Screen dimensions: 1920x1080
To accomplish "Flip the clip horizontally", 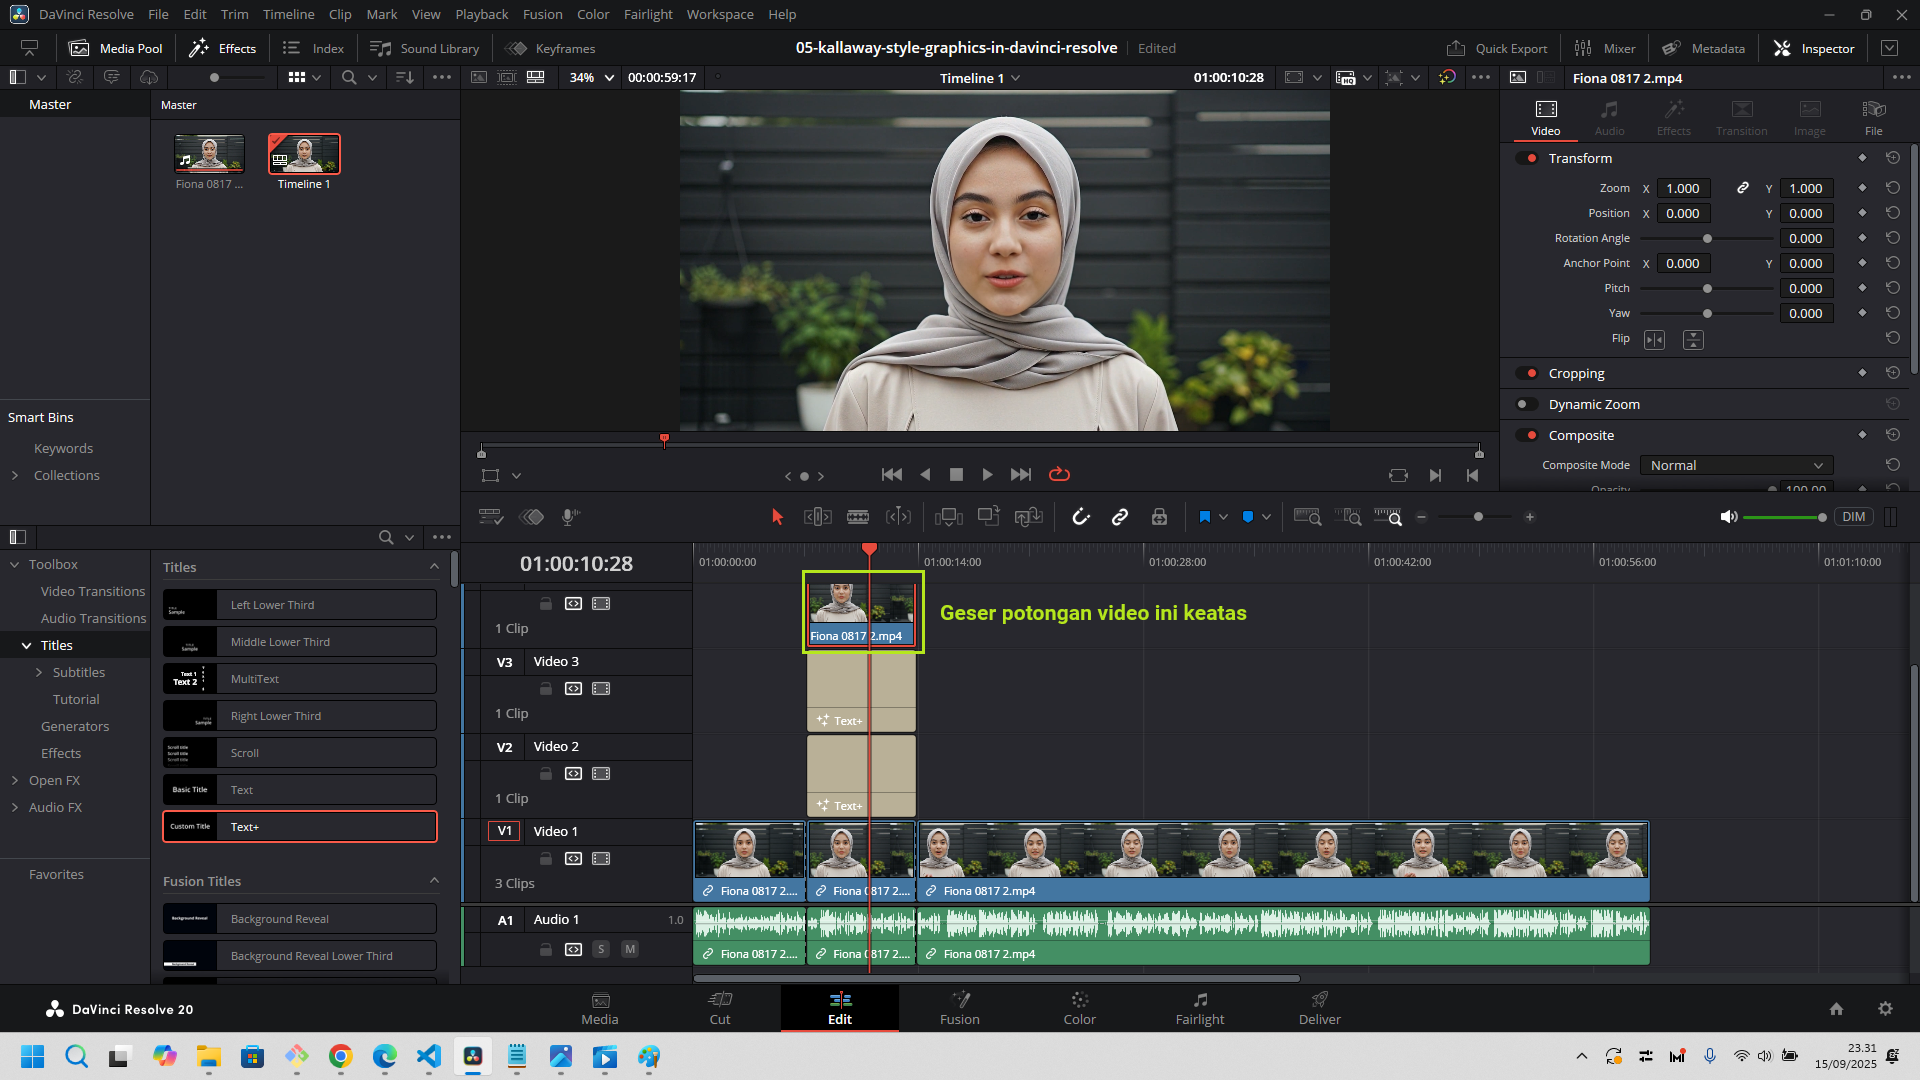I will coord(1655,340).
